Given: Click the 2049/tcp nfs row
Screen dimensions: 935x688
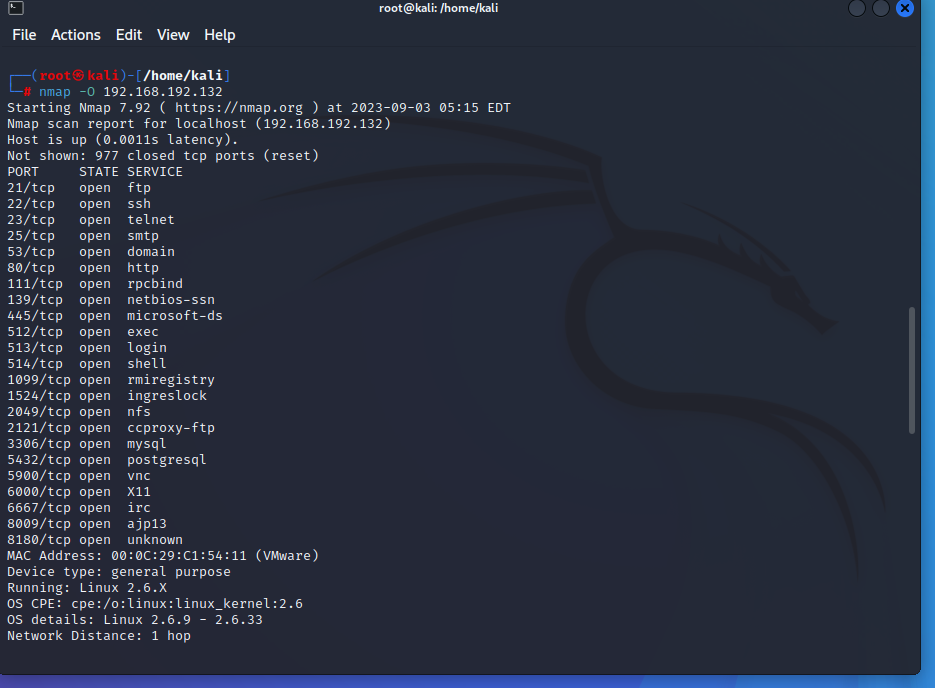Looking at the screenshot, I should pos(79,412).
